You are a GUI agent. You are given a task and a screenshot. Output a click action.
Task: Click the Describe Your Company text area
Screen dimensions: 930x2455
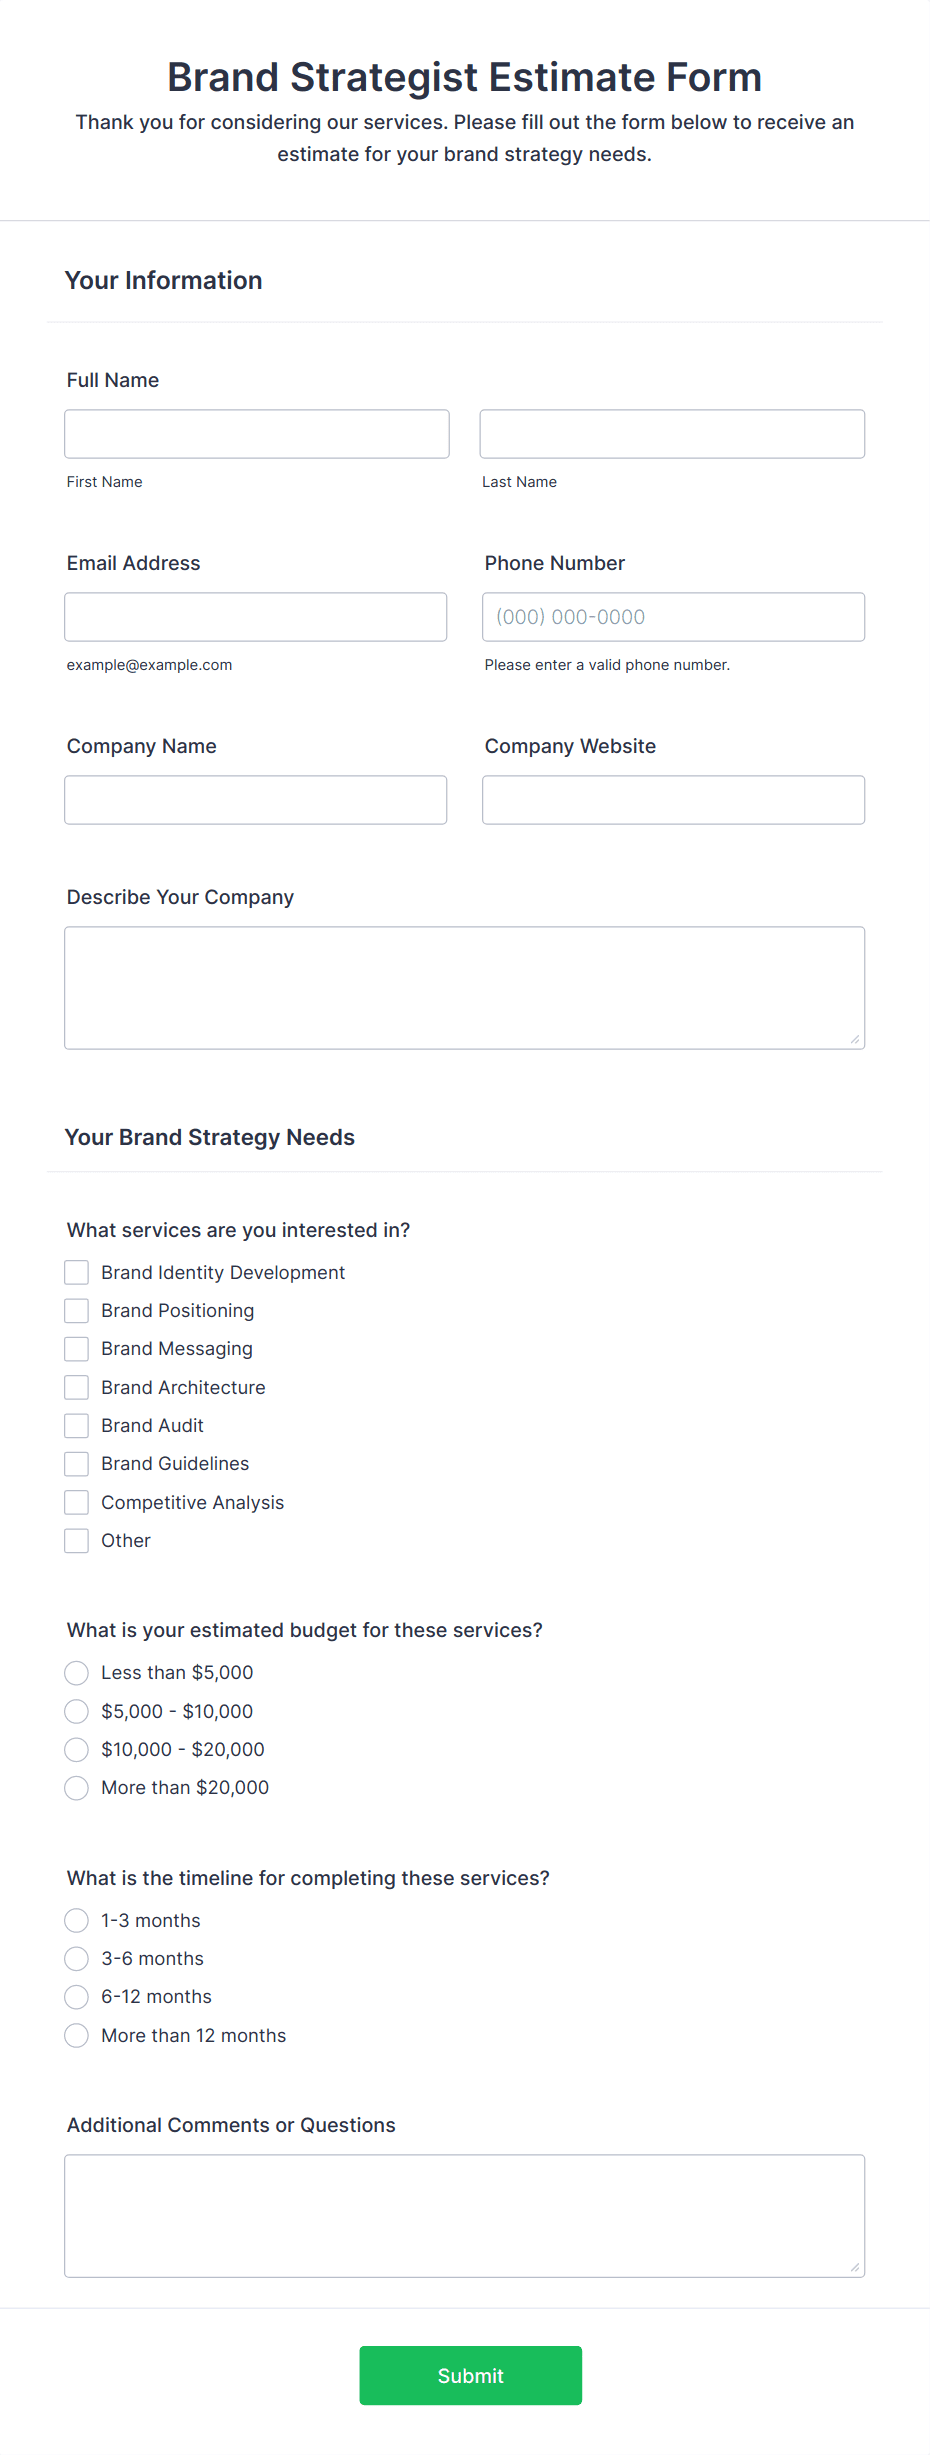click(x=465, y=988)
